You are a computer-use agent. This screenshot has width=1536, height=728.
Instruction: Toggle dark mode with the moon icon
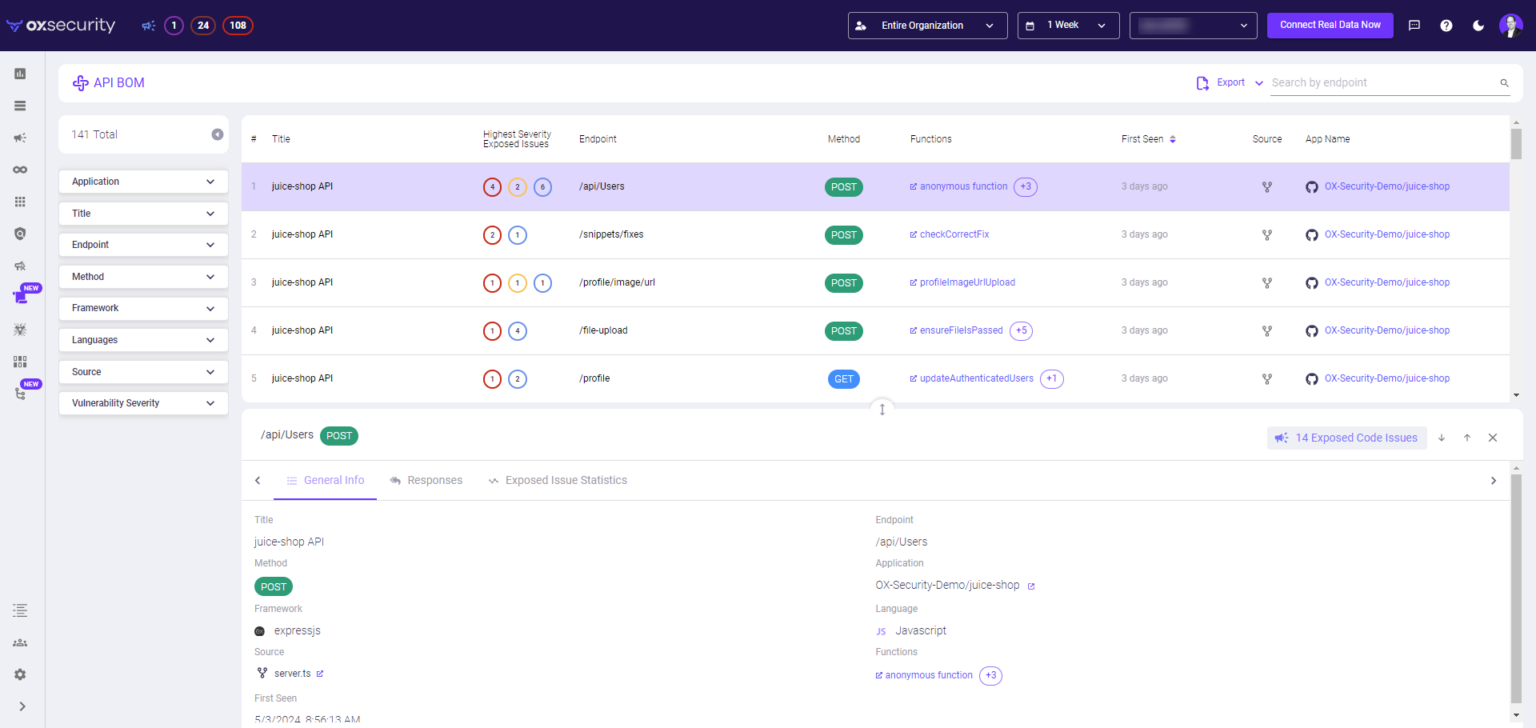tap(1478, 25)
